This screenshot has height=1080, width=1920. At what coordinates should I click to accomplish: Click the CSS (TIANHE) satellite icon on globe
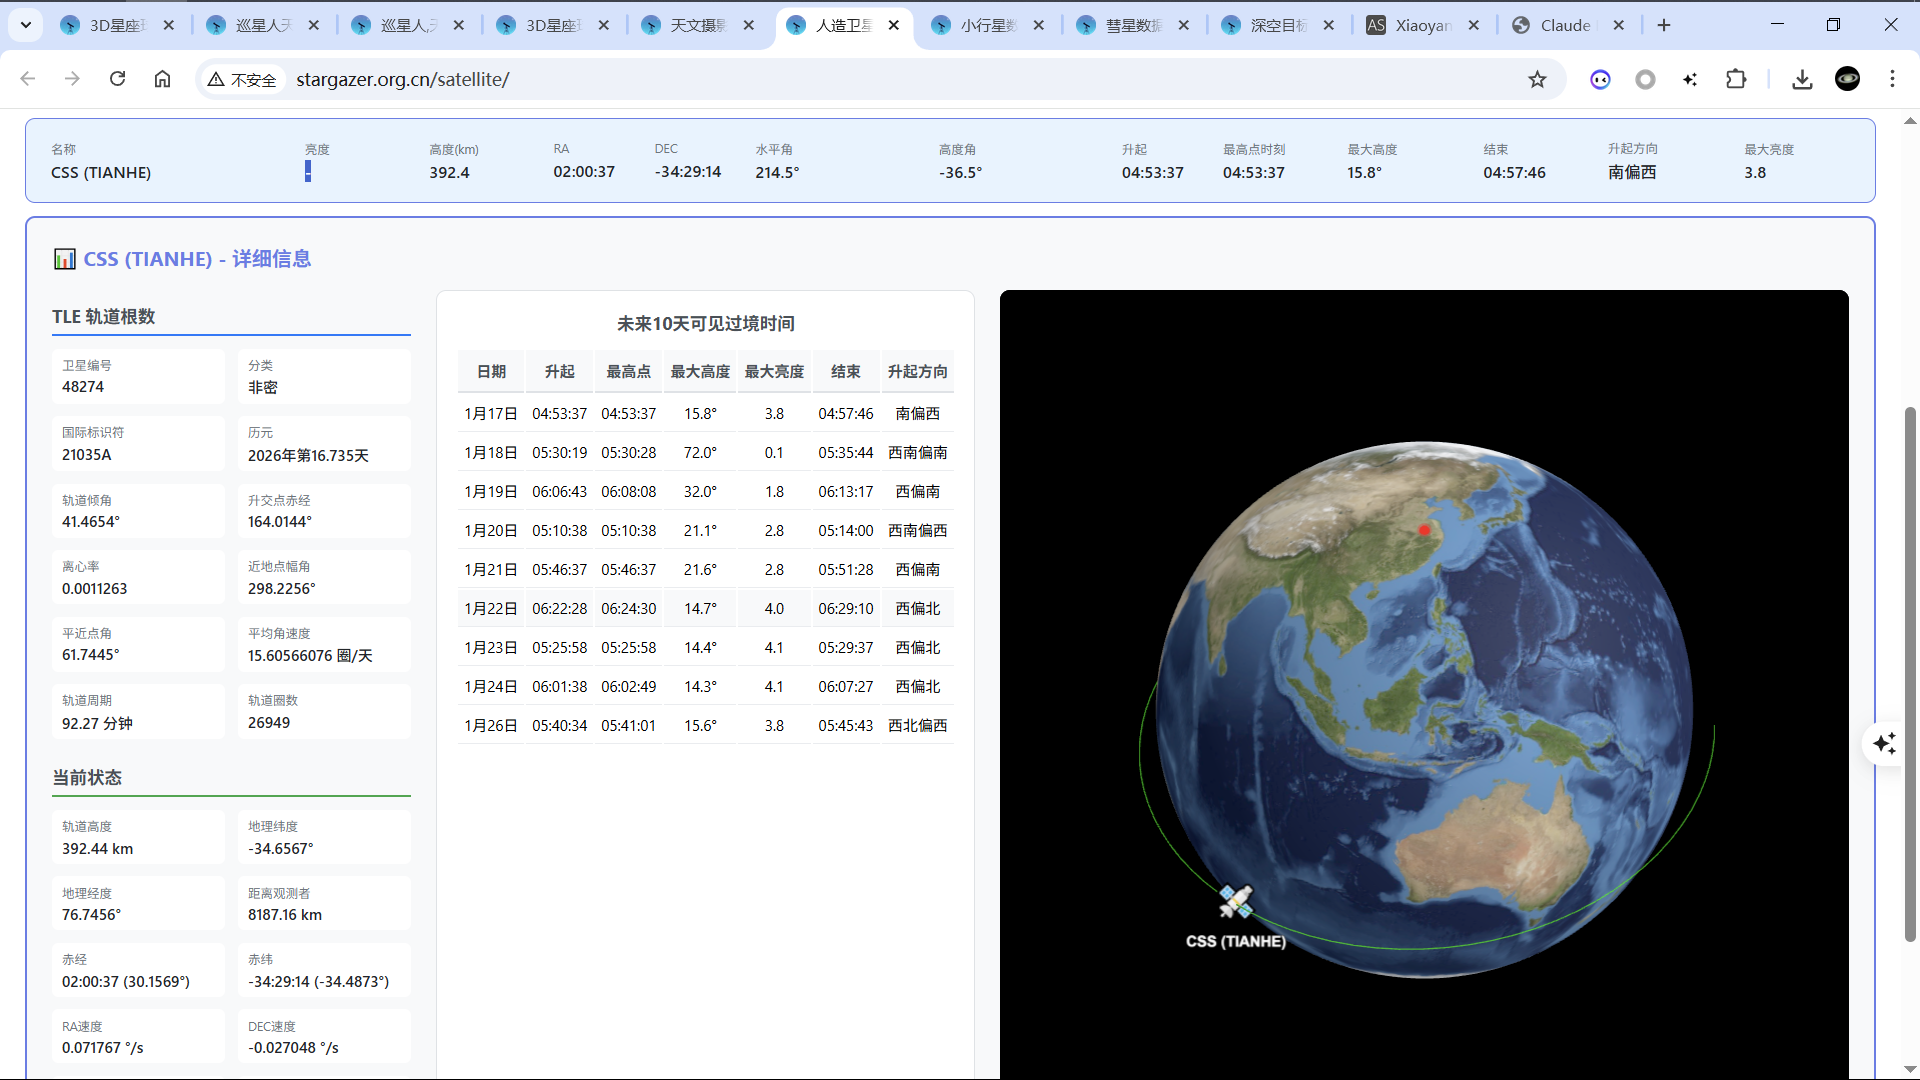click(x=1236, y=901)
